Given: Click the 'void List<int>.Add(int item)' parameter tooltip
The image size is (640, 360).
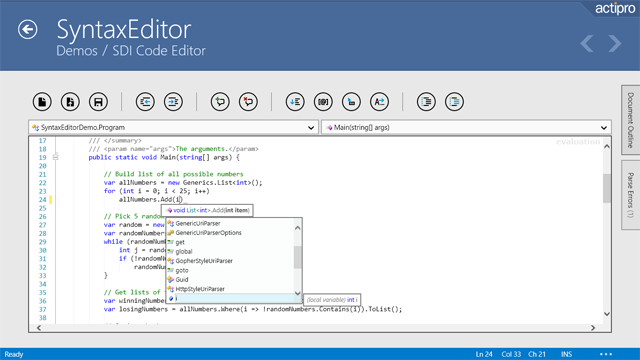Looking at the screenshot, I should point(207,210).
